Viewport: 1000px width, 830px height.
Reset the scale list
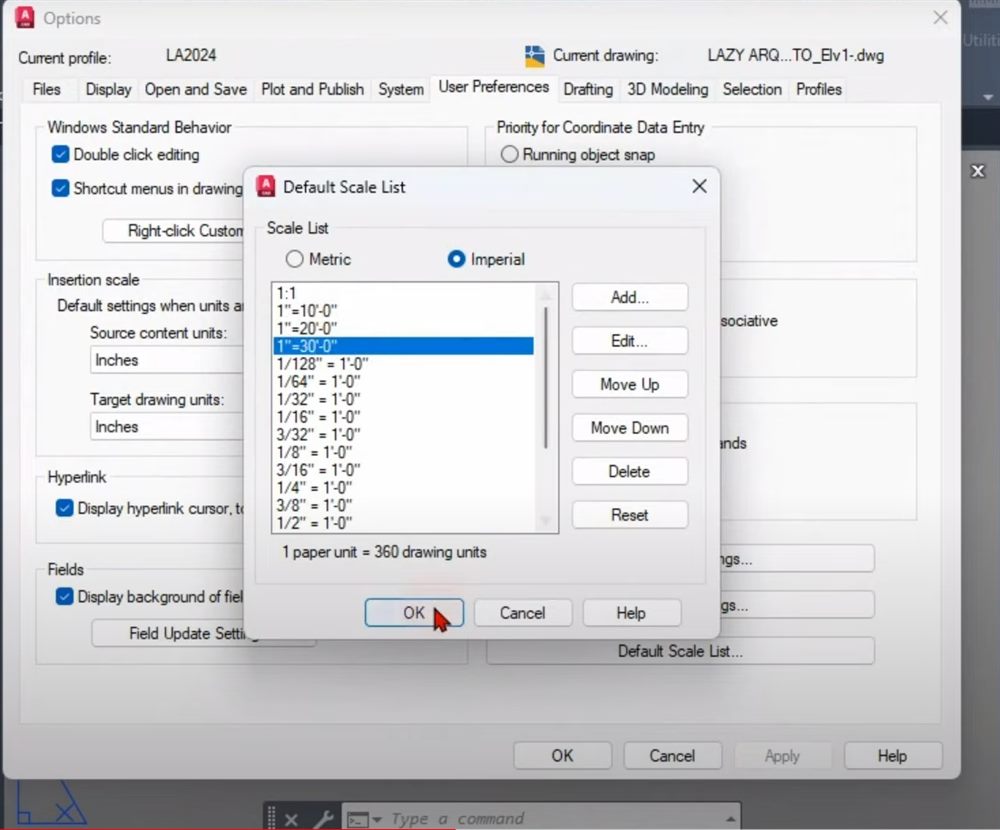629,515
